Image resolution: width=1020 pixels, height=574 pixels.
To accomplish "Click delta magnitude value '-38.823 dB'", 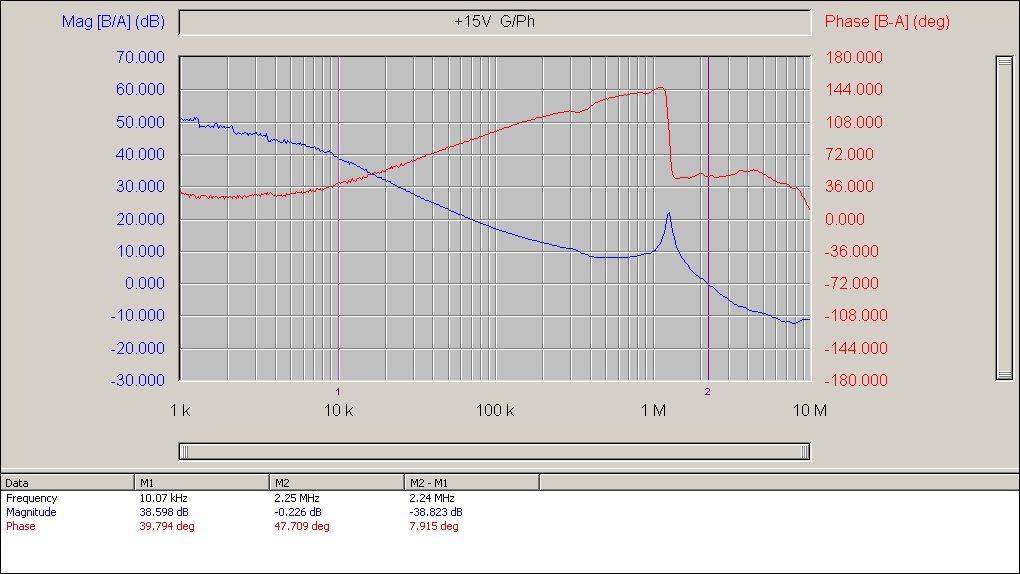I will [x=436, y=512].
